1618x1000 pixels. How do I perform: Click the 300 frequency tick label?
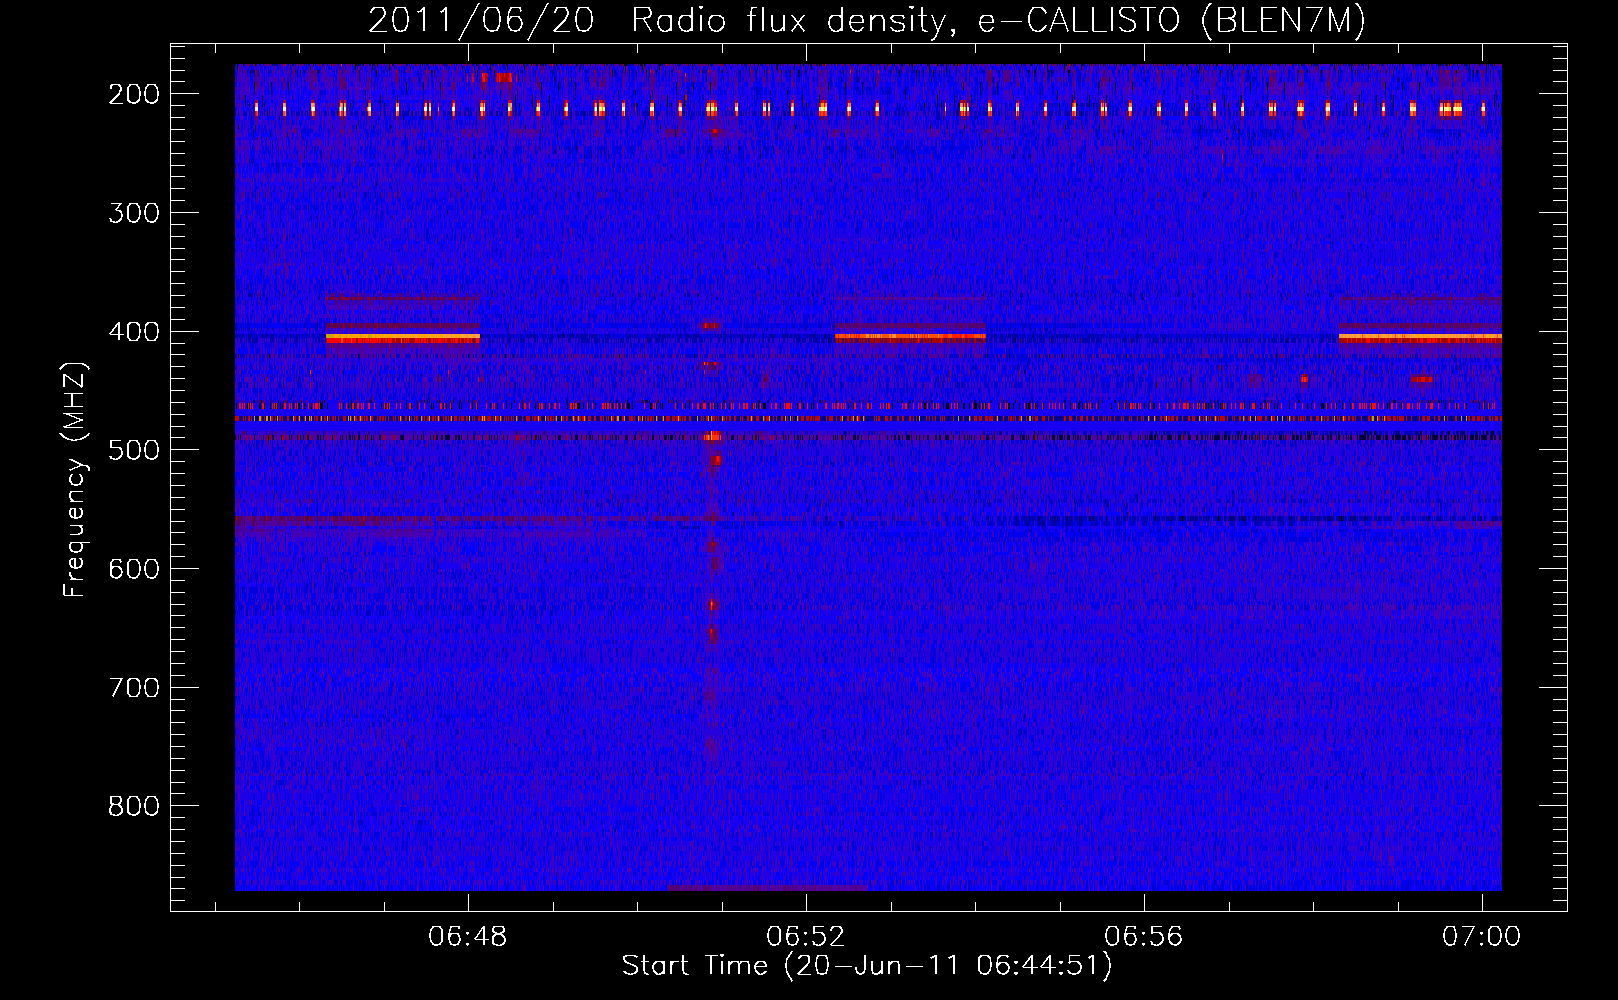(134, 213)
